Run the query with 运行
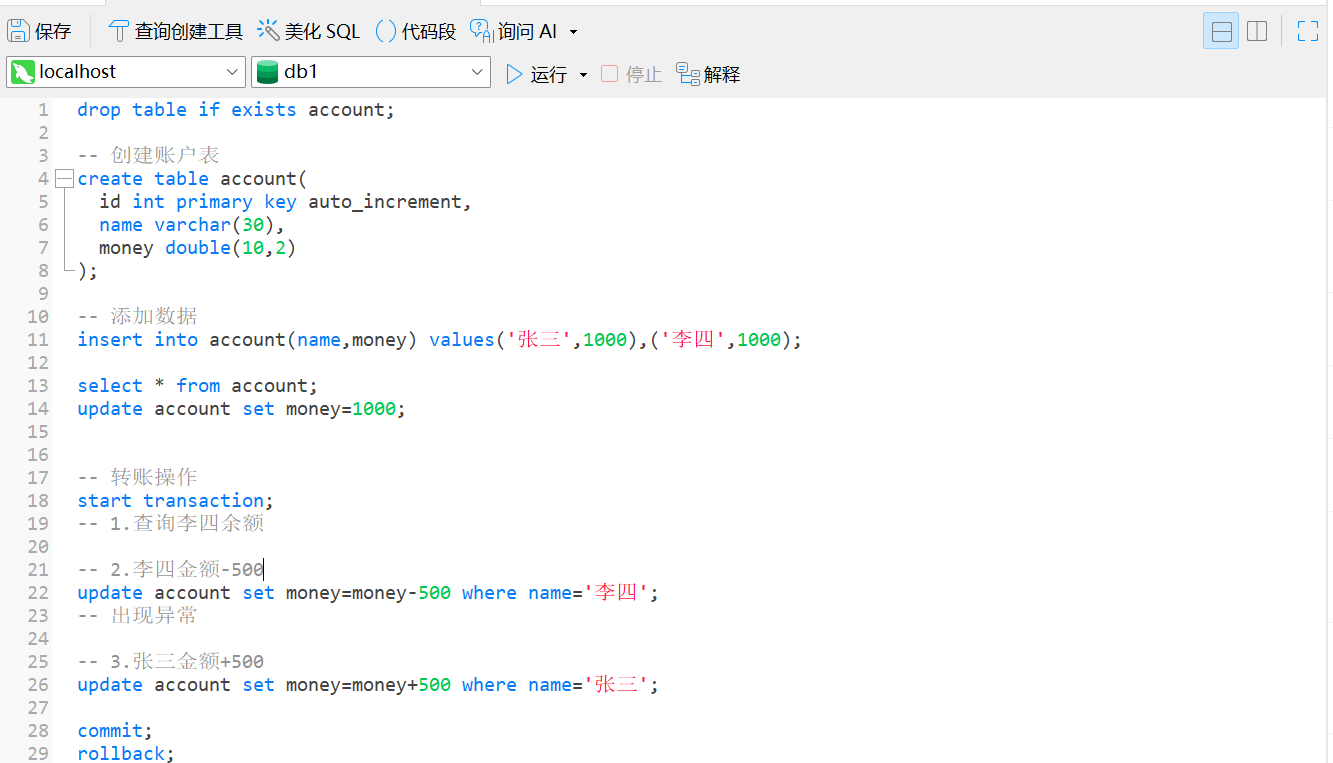This screenshot has height=763, width=1333. (x=536, y=74)
